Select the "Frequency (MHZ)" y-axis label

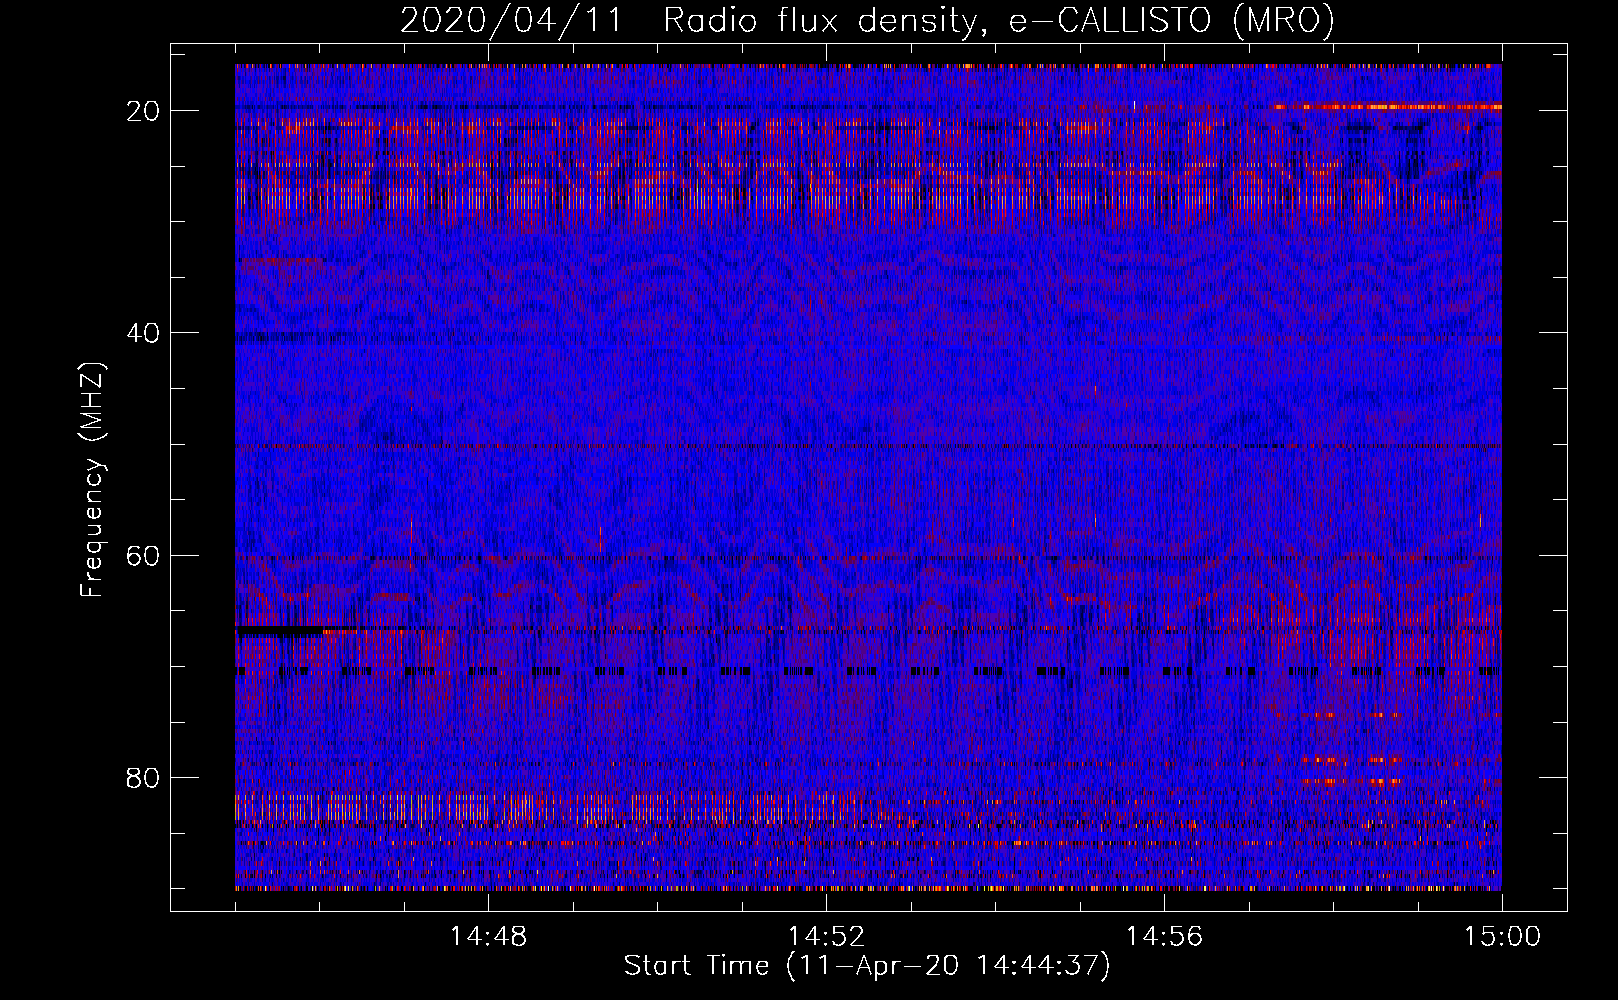92,480
